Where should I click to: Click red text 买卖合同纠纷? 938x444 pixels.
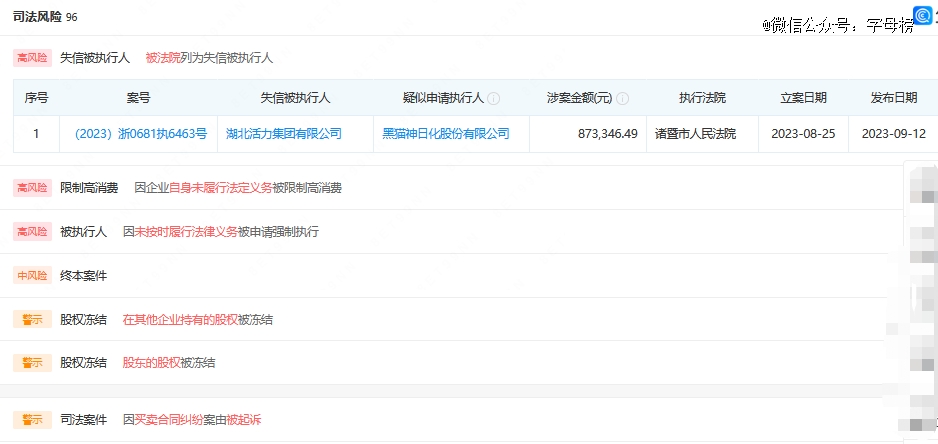pyautogui.click(x=169, y=419)
